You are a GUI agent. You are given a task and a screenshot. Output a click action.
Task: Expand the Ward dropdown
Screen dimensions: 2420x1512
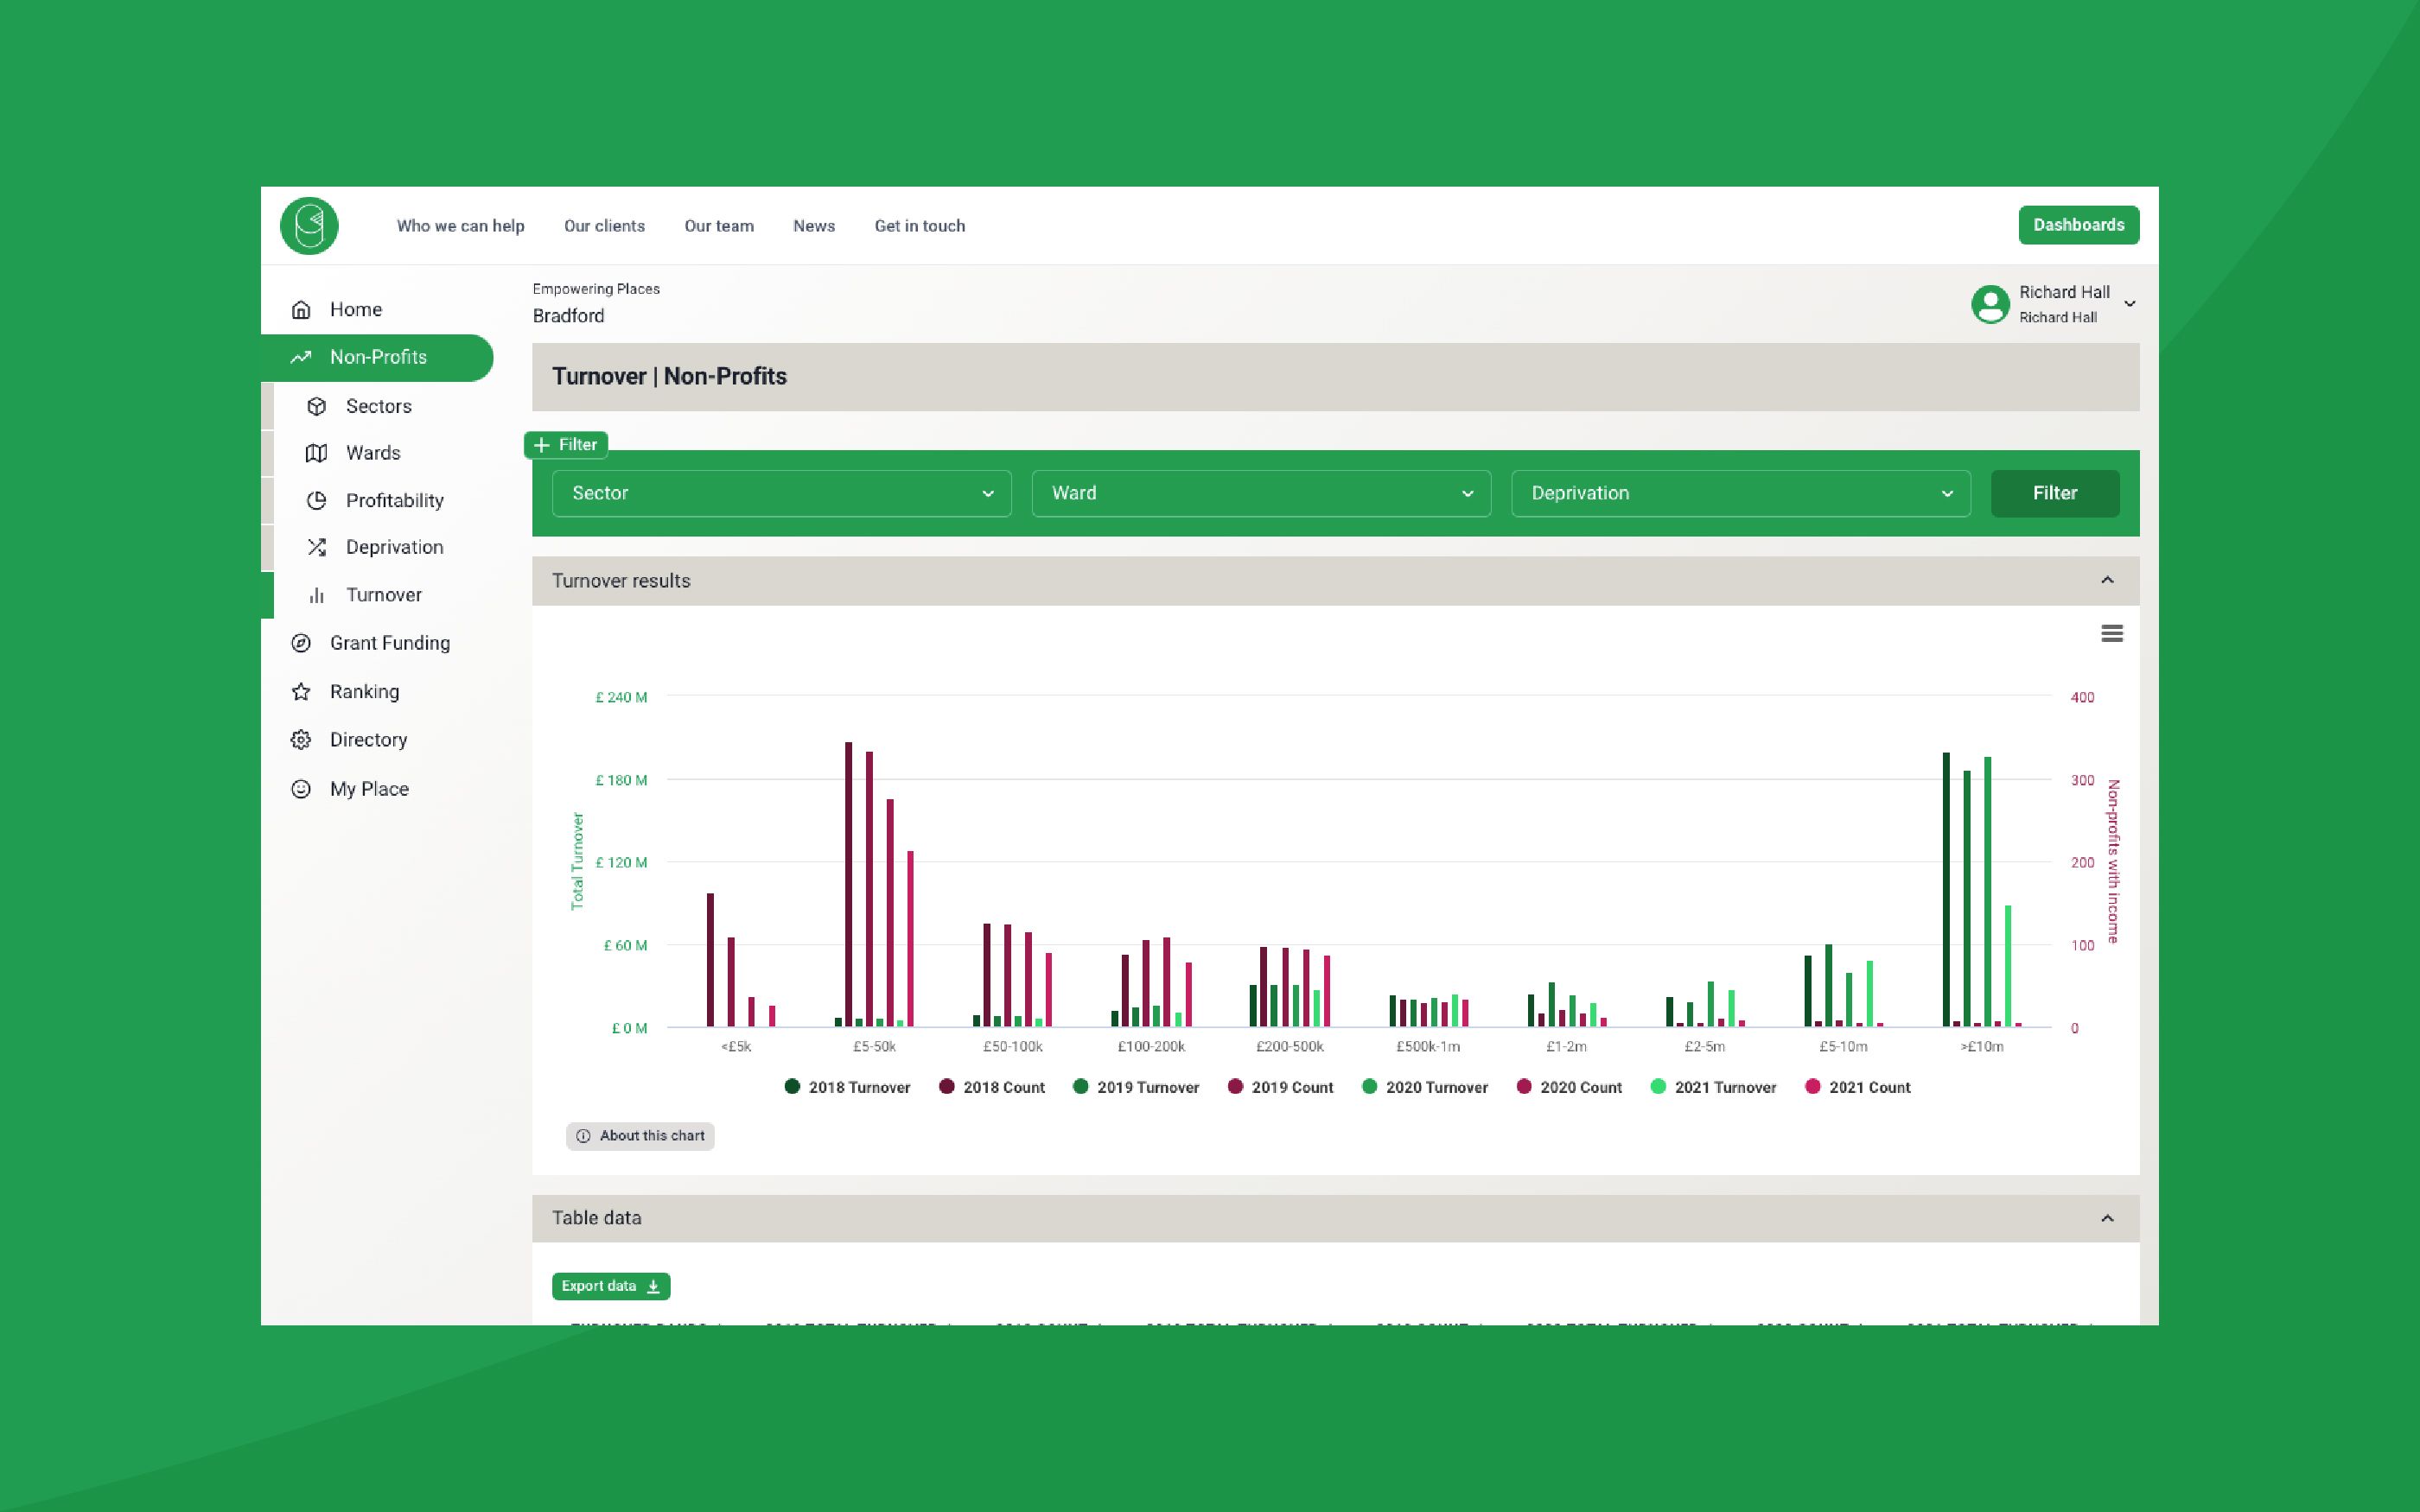1260,494
